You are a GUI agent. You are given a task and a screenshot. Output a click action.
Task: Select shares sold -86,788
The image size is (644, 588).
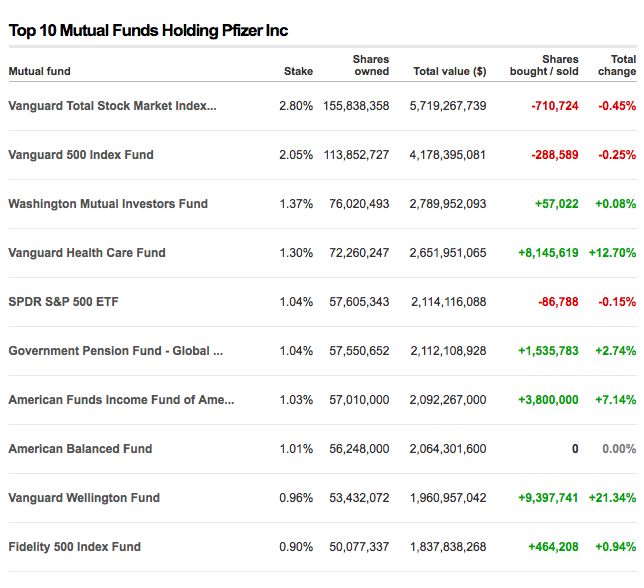click(x=558, y=302)
